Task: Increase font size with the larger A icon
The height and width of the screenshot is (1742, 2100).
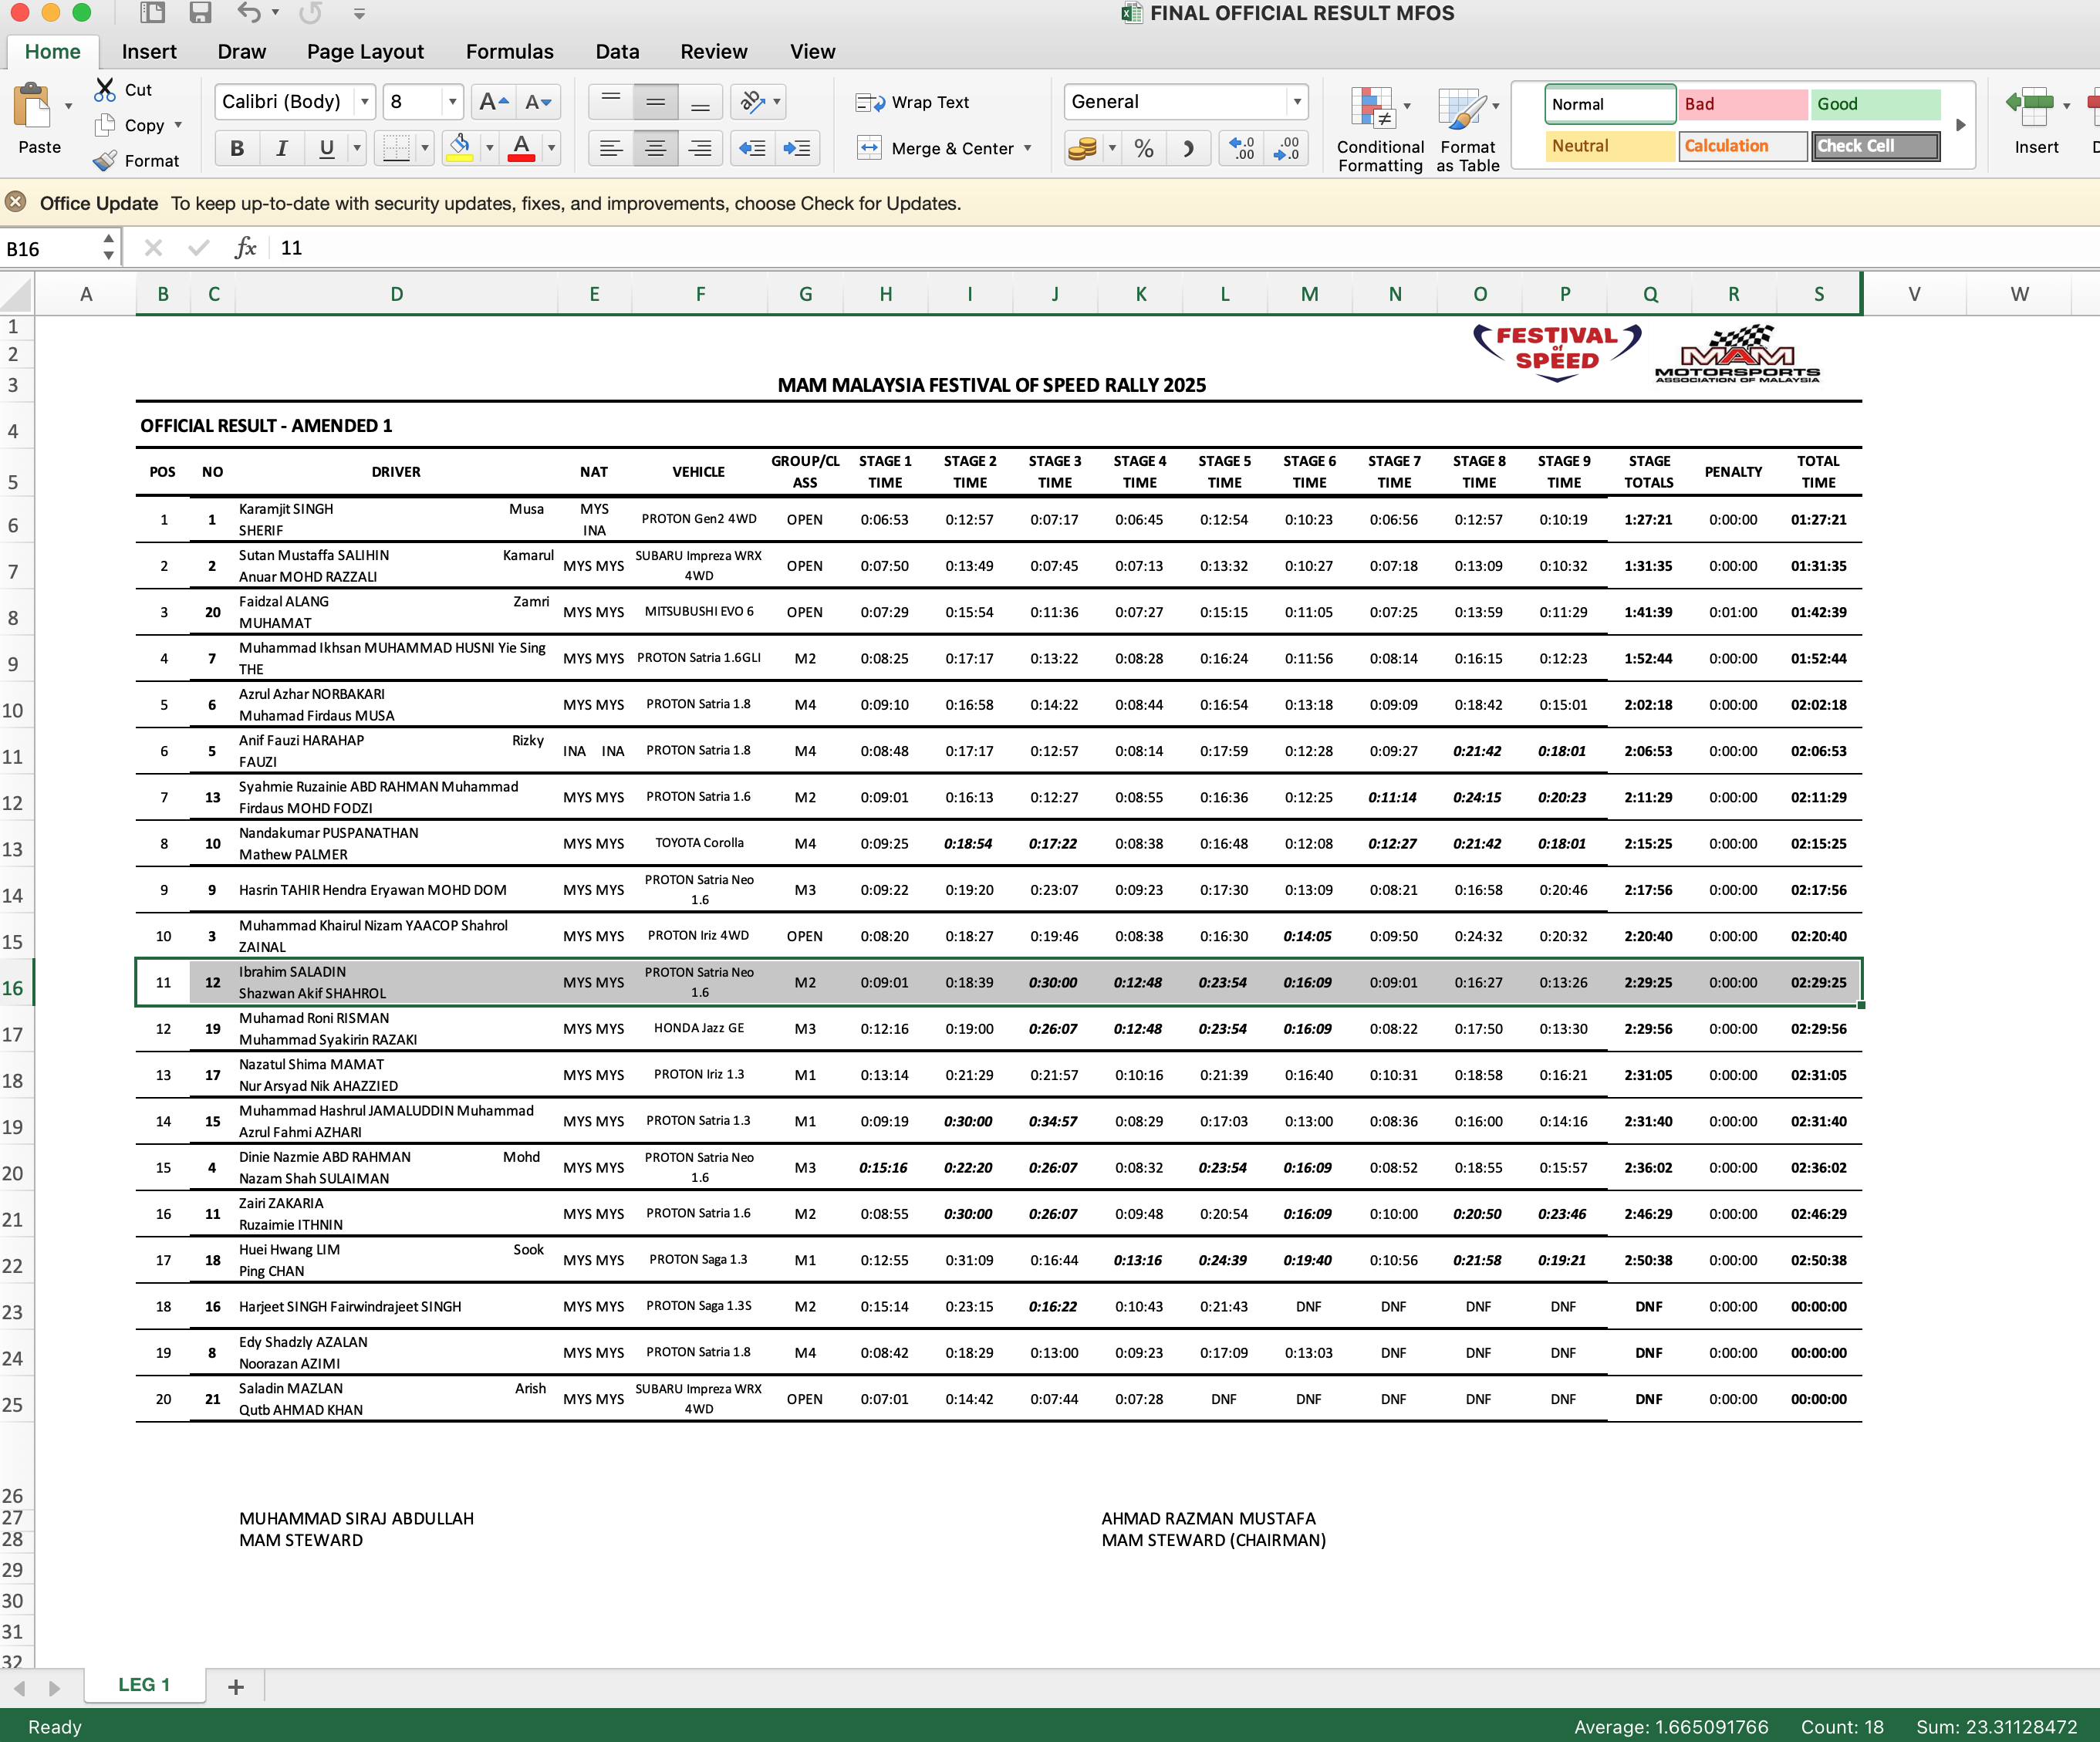Action: point(494,101)
